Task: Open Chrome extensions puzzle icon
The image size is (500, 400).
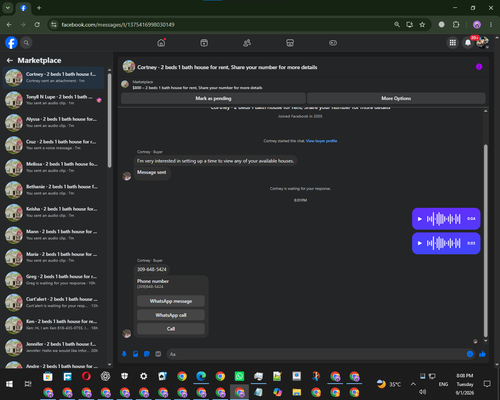Action: click(x=456, y=25)
